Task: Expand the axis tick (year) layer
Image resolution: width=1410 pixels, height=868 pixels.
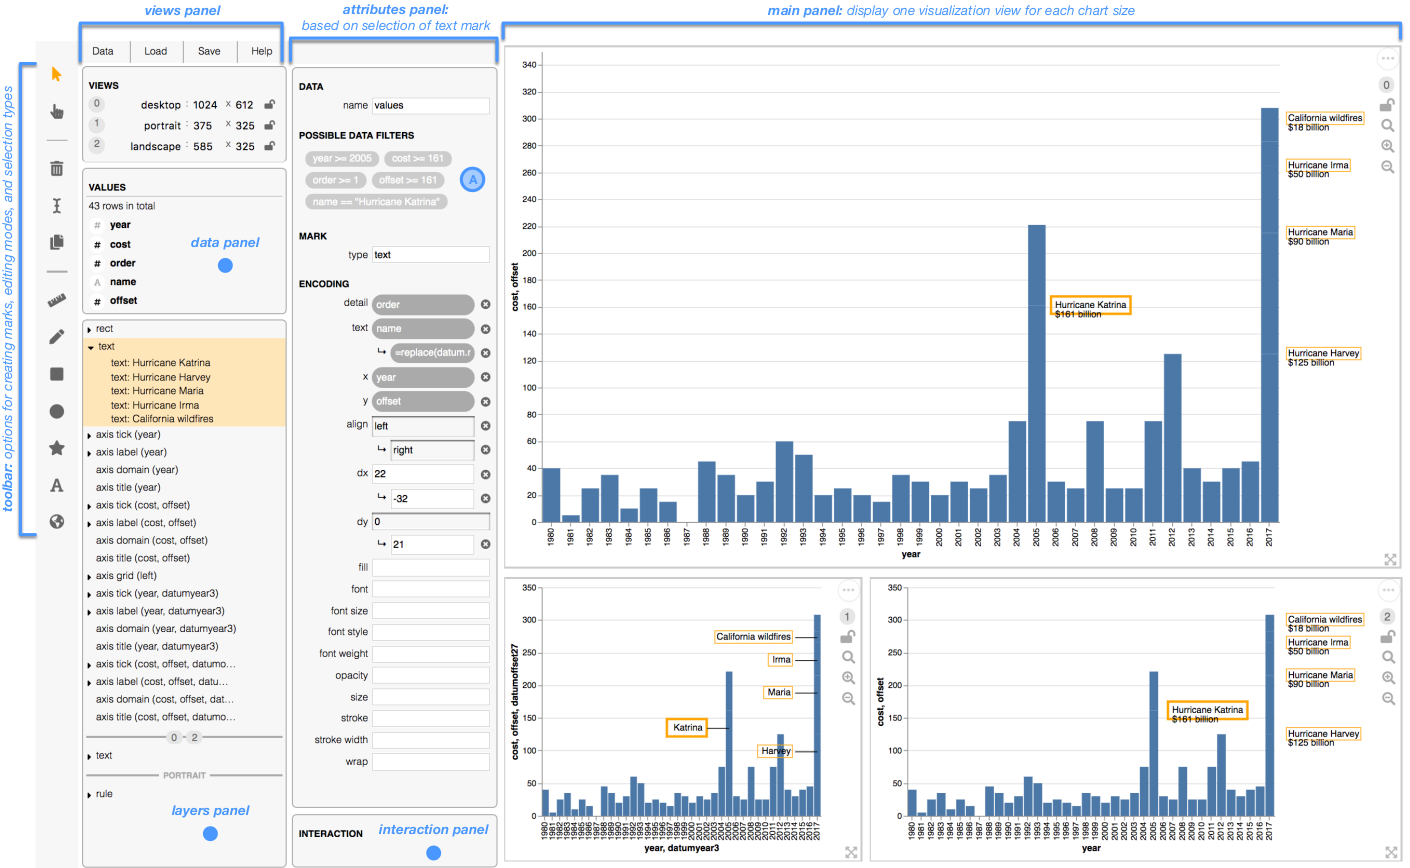Action: (89, 435)
